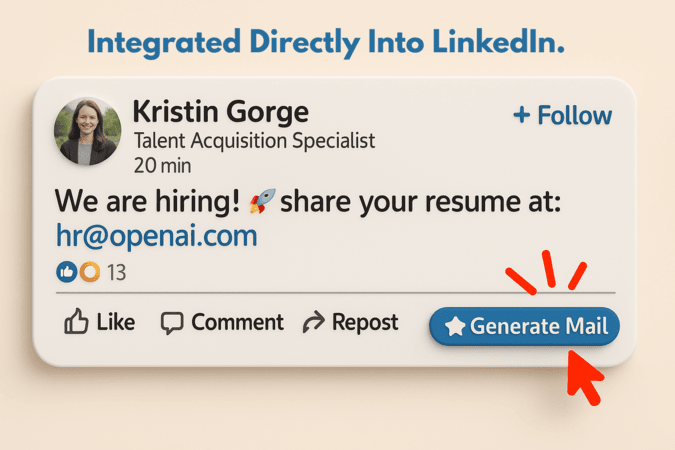Click the Kristin Gorge name link

pyautogui.click(x=220, y=112)
